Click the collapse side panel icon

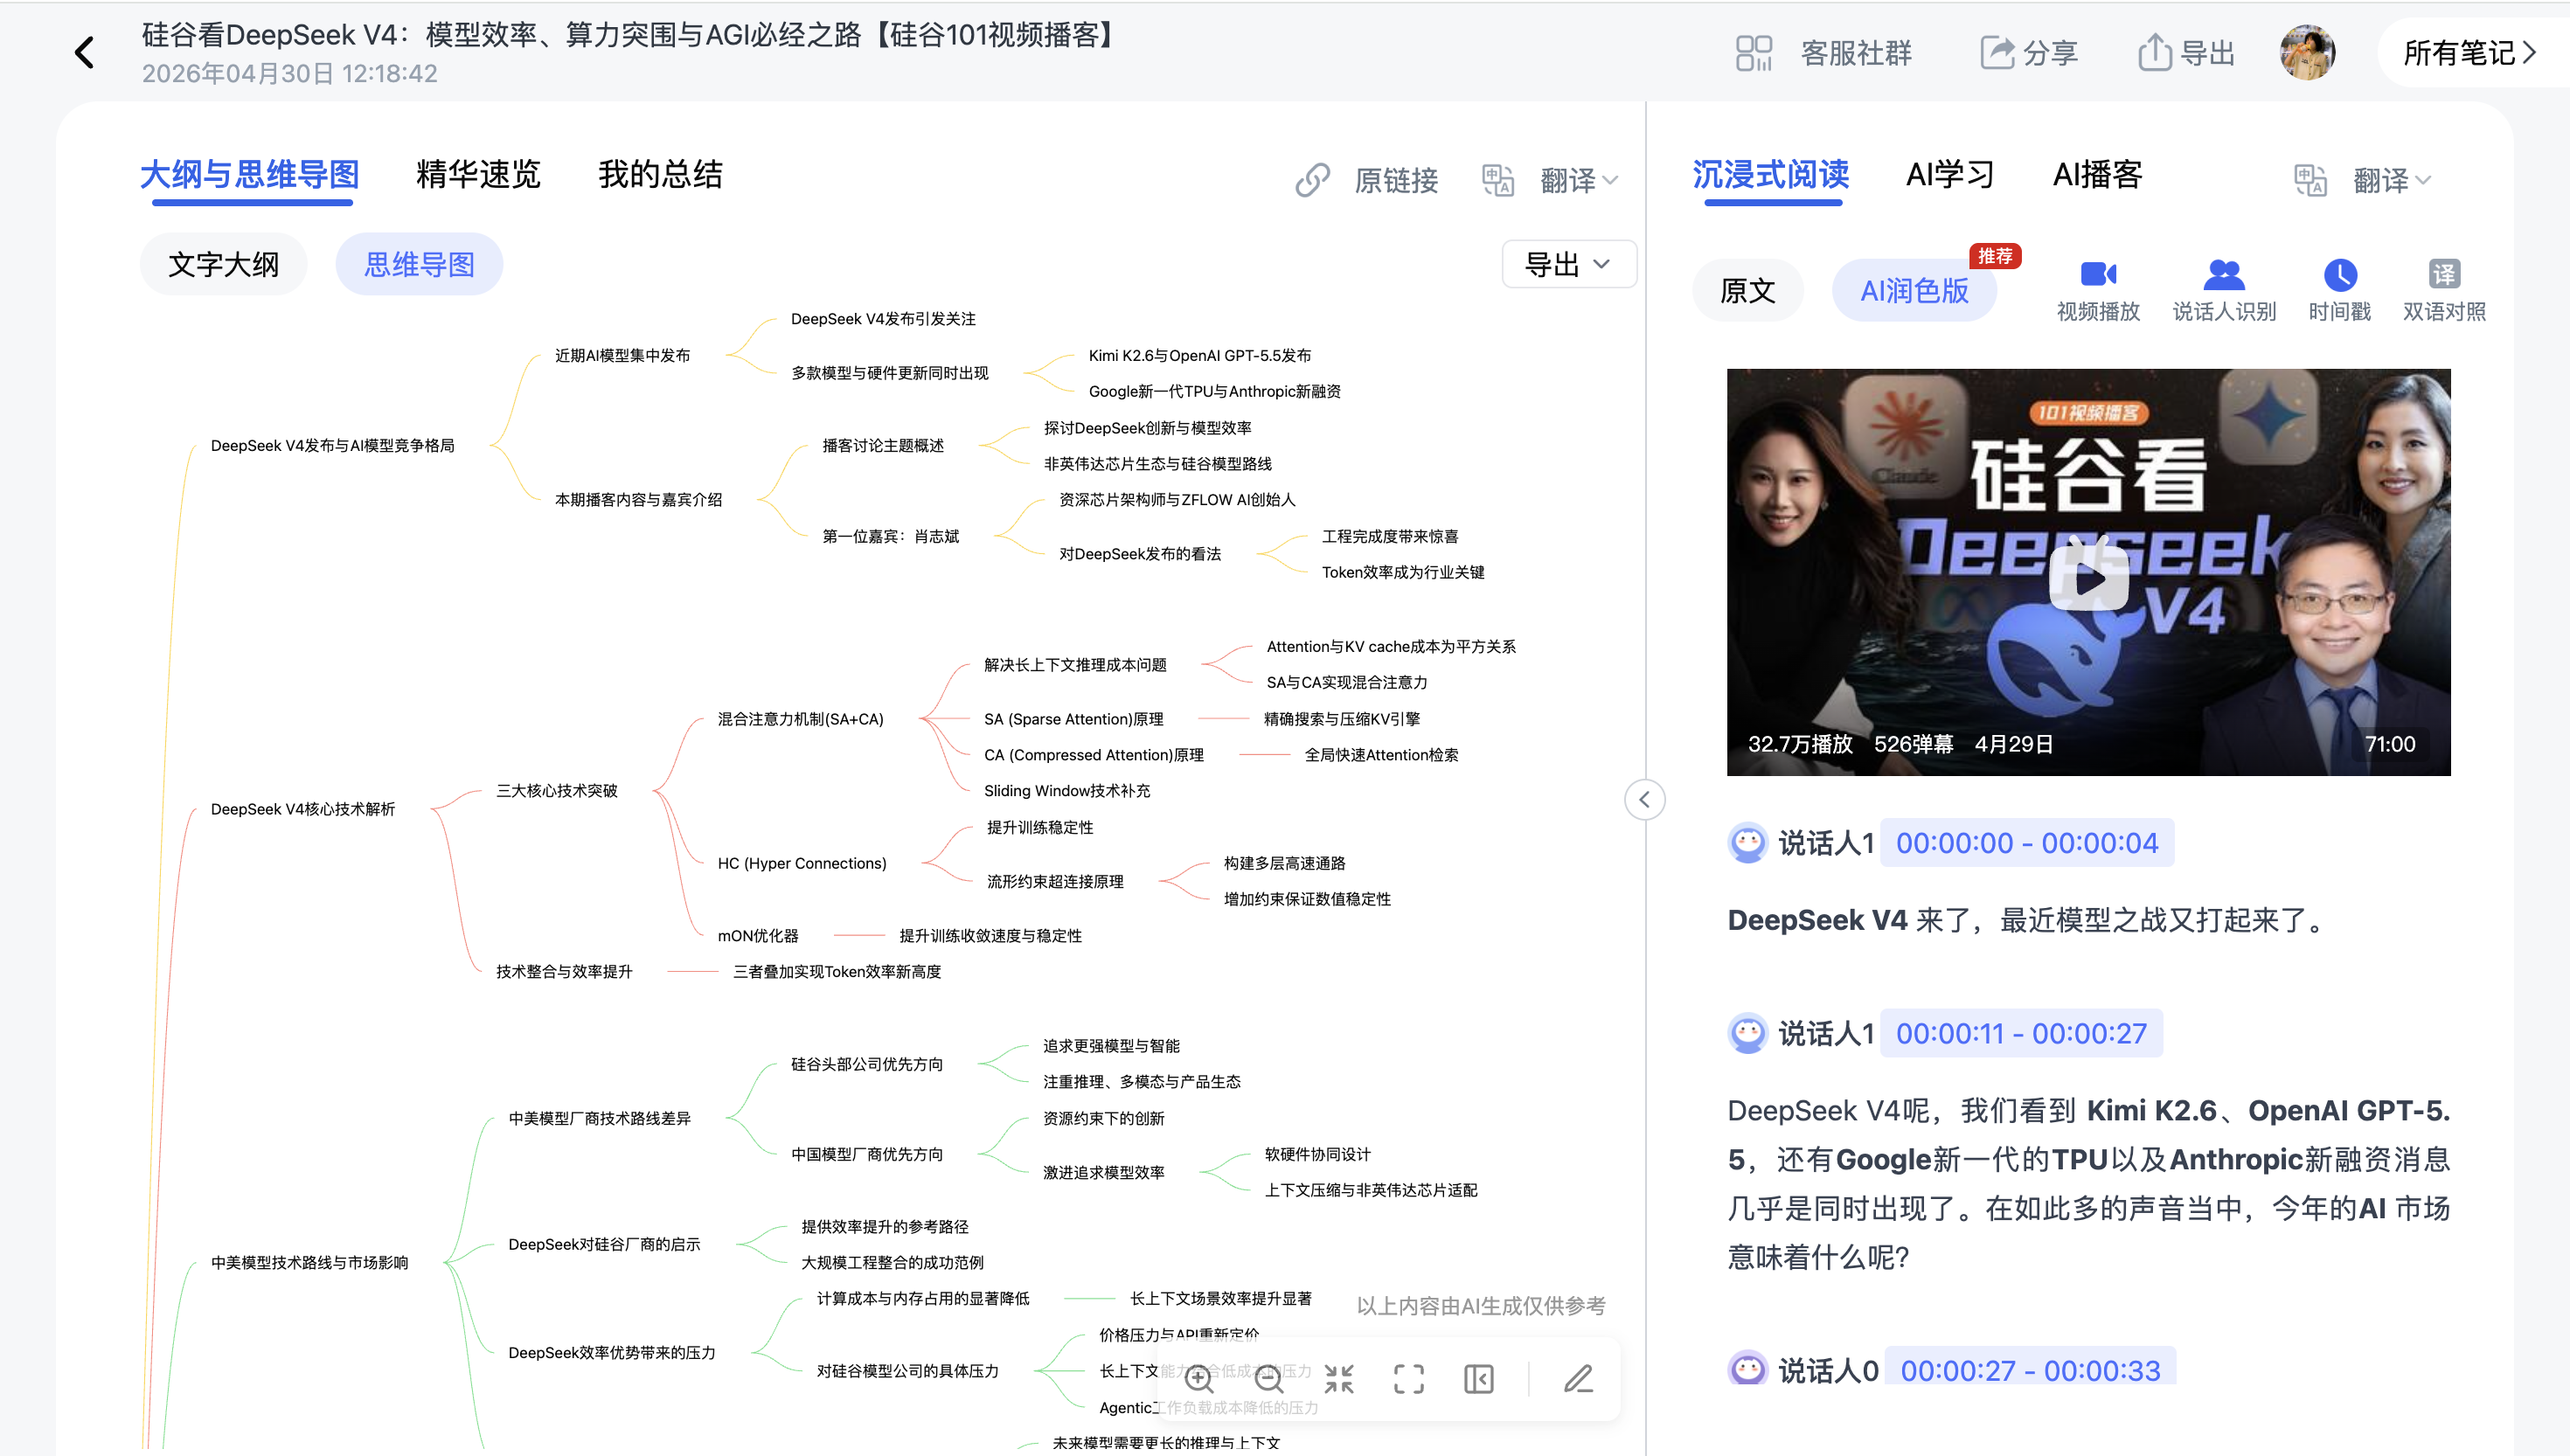pyautogui.click(x=1479, y=1379)
